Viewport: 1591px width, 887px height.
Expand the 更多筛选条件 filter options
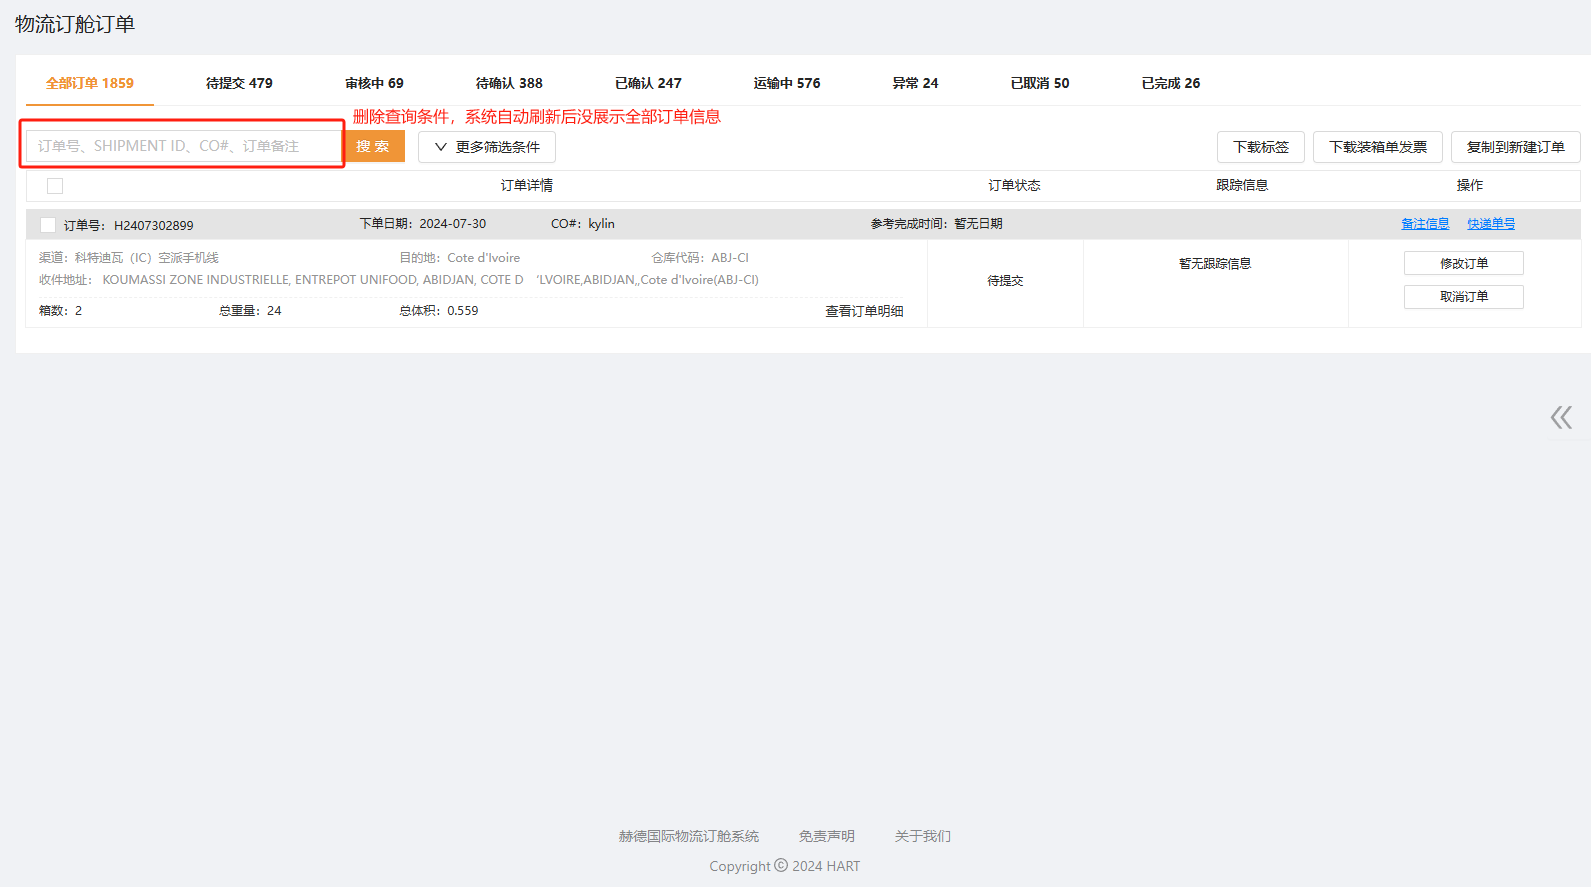click(487, 147)
